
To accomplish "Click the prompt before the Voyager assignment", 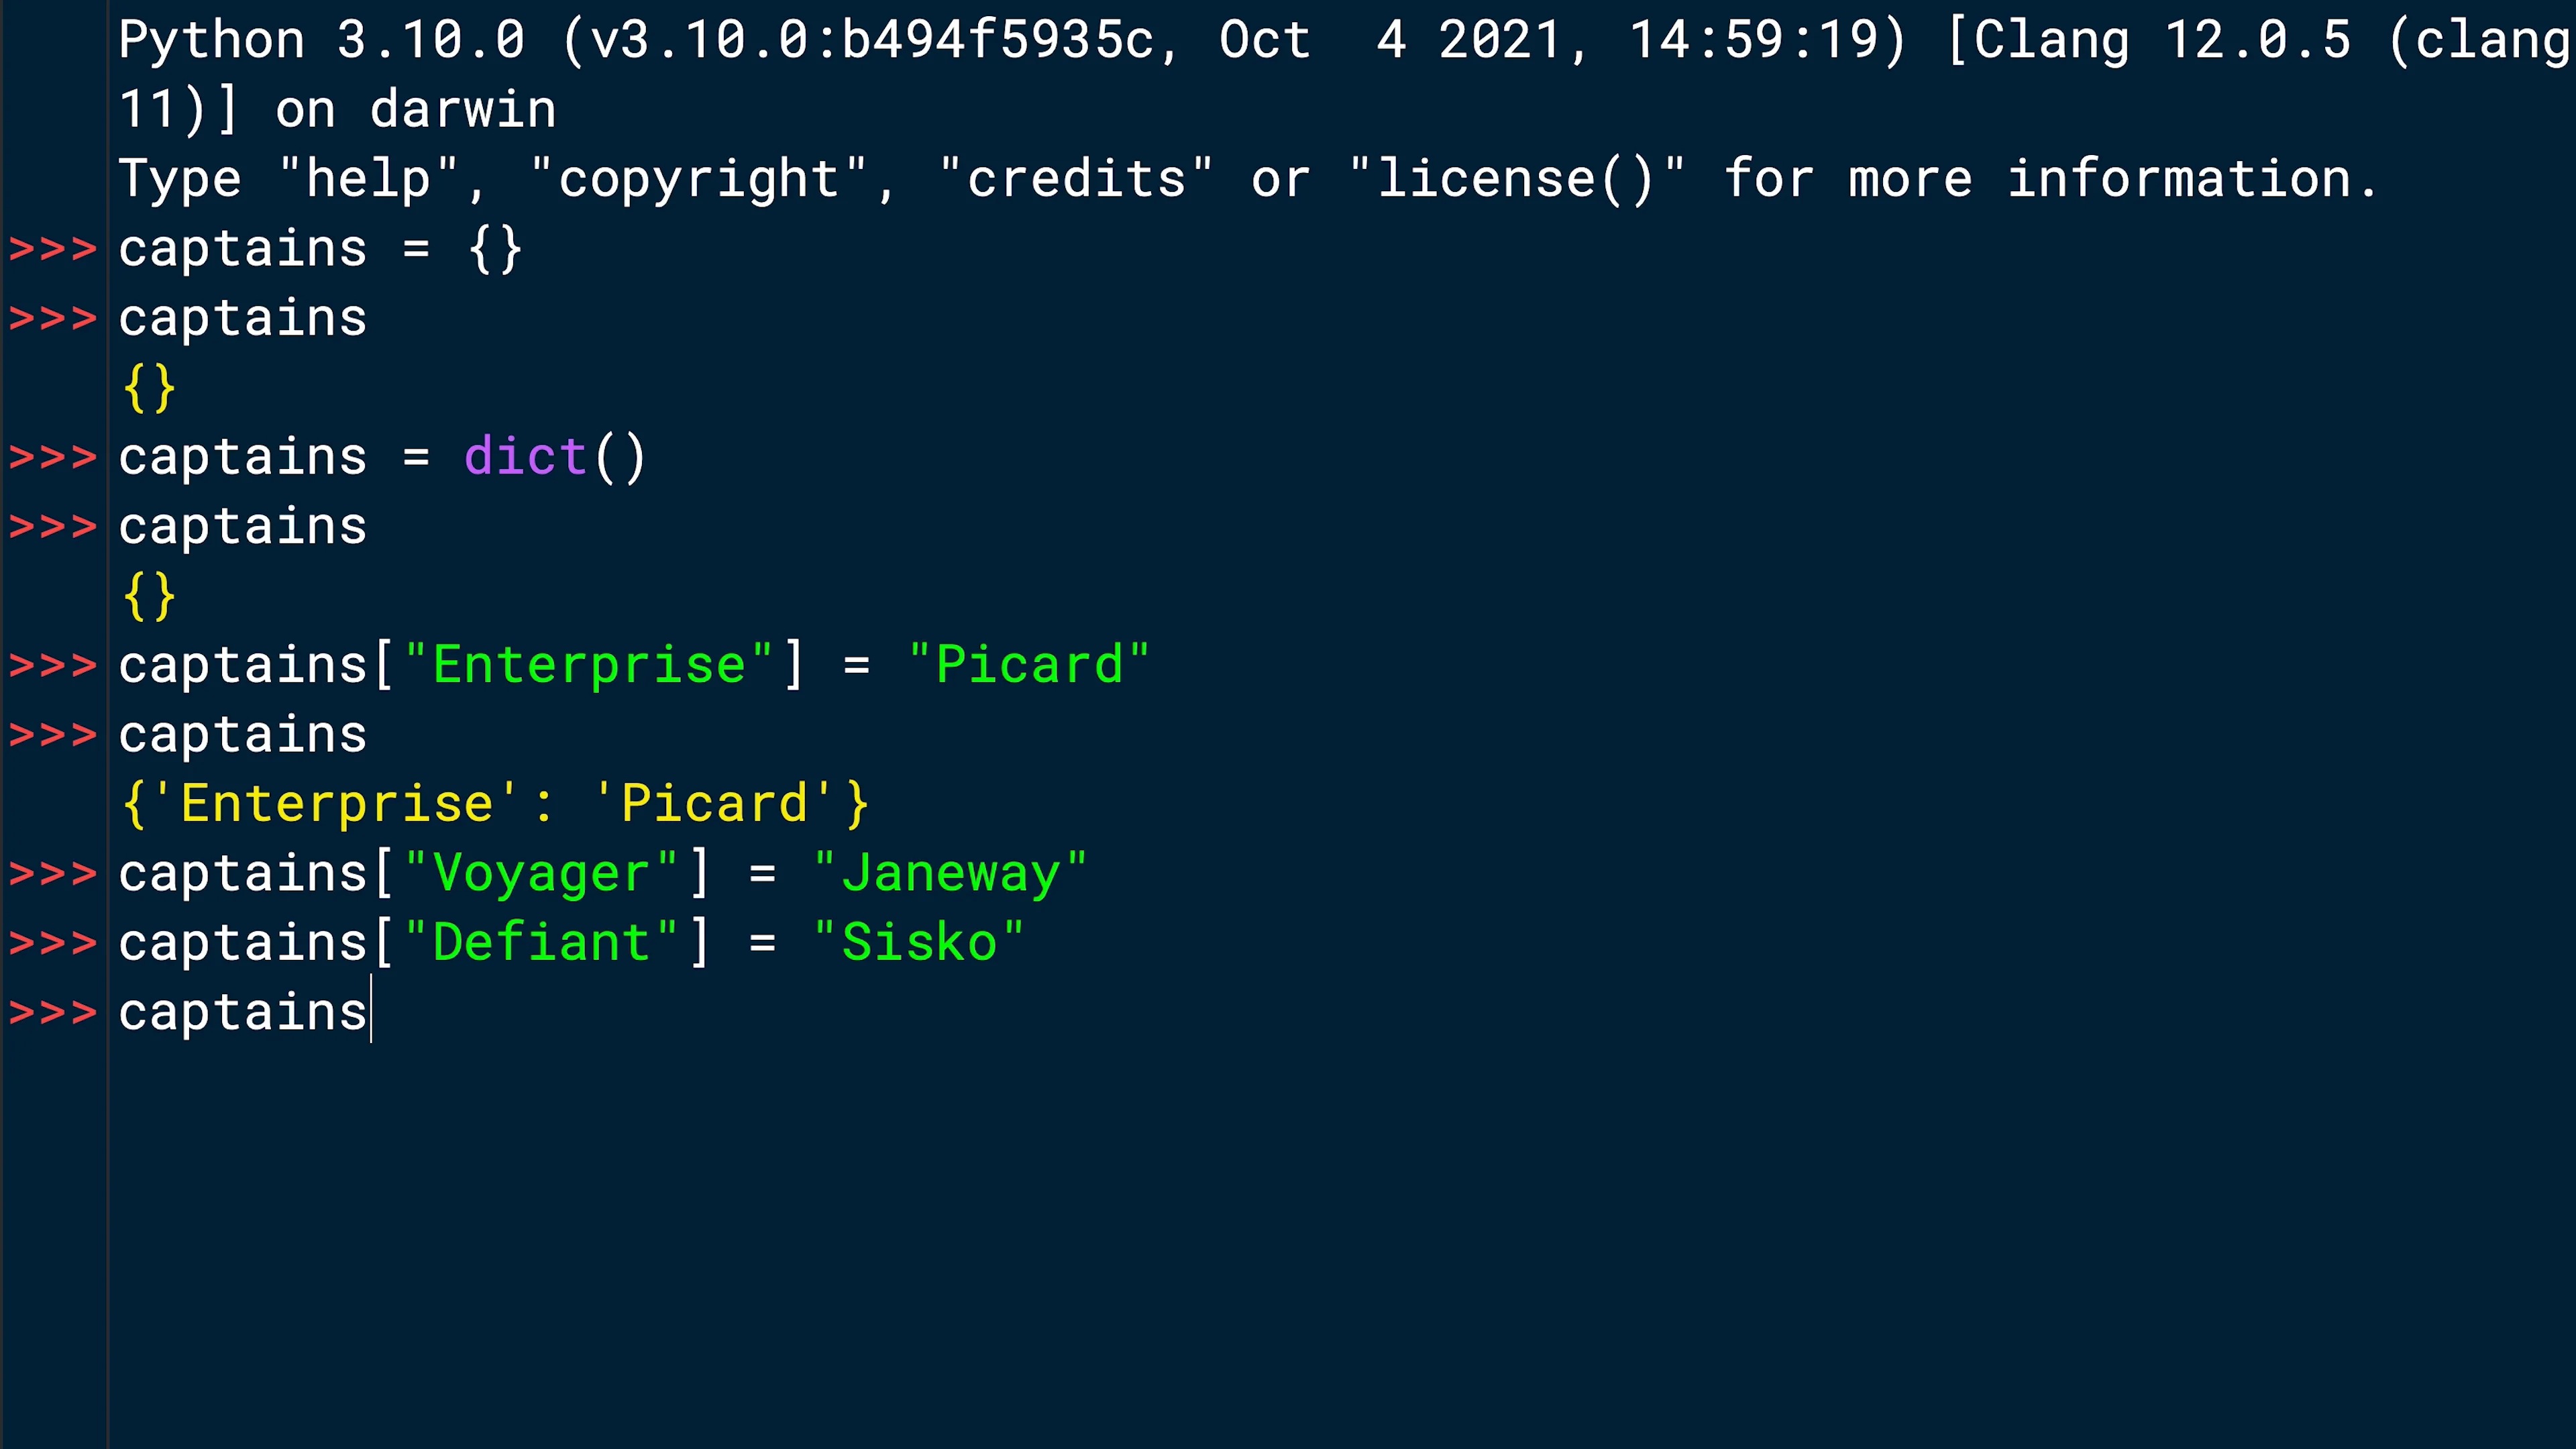I will (53, 874).
